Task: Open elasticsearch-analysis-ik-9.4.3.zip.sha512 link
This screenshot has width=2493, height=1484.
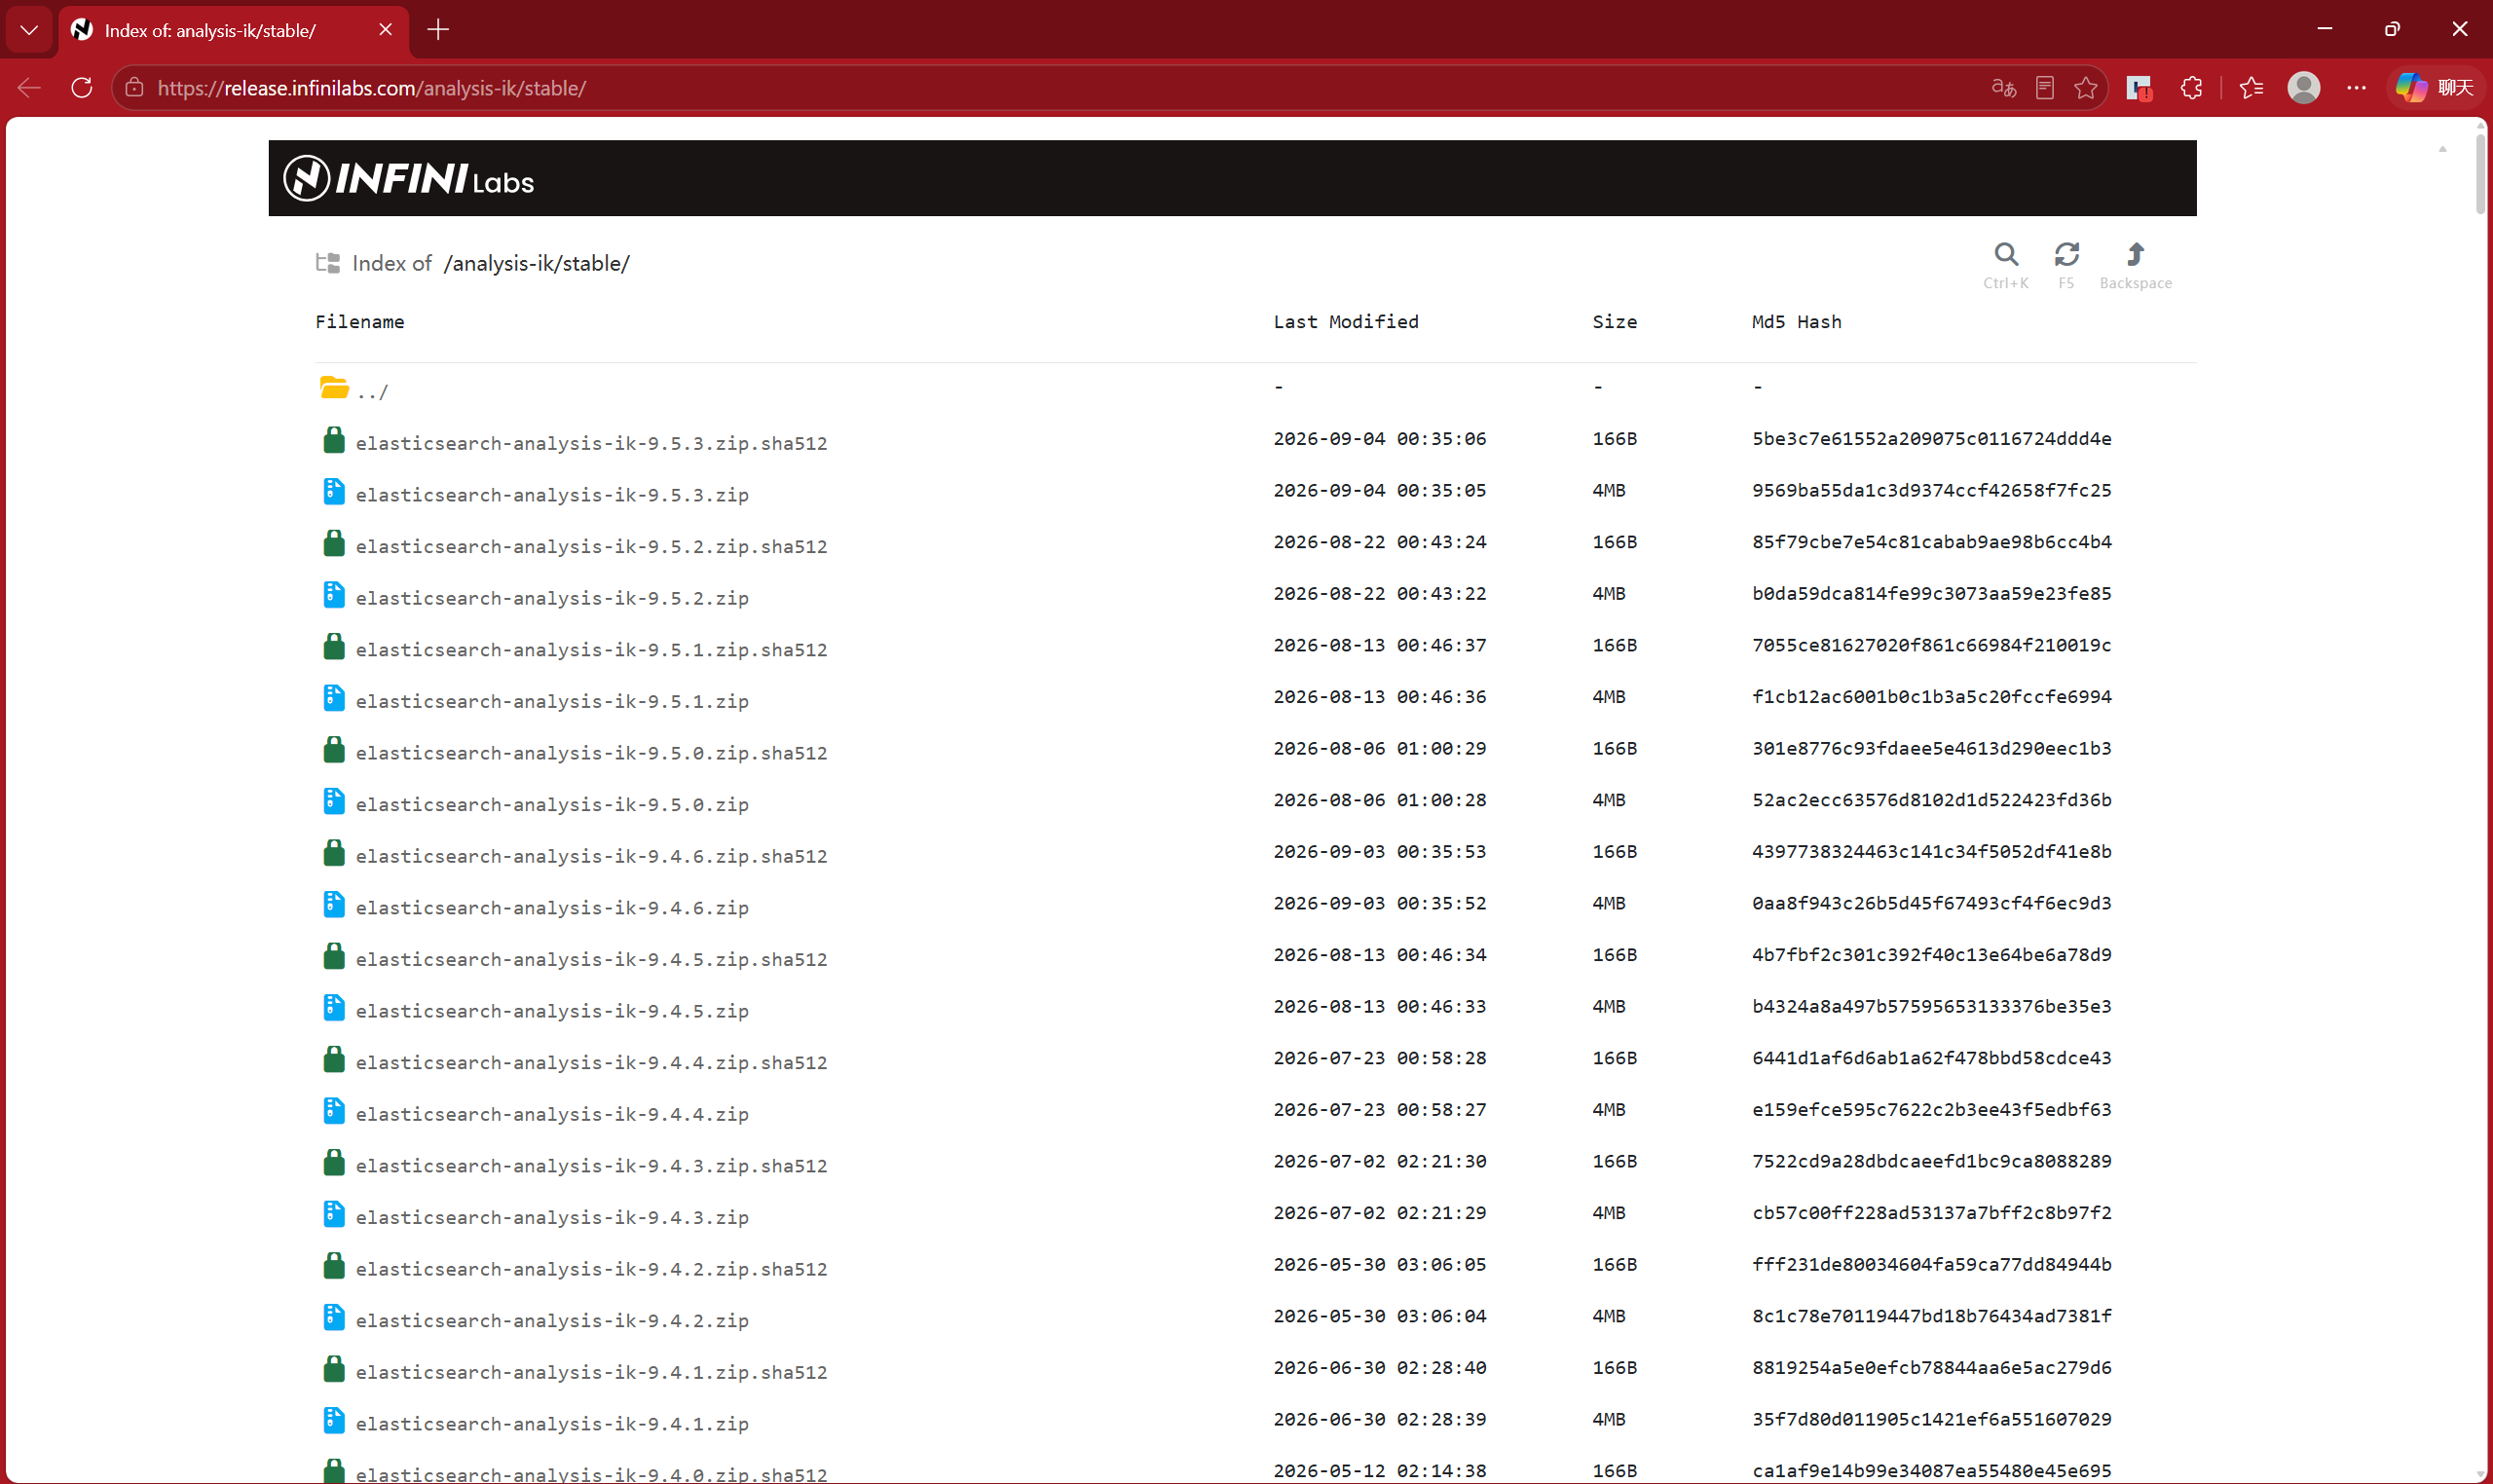Action: (591, 1166)
